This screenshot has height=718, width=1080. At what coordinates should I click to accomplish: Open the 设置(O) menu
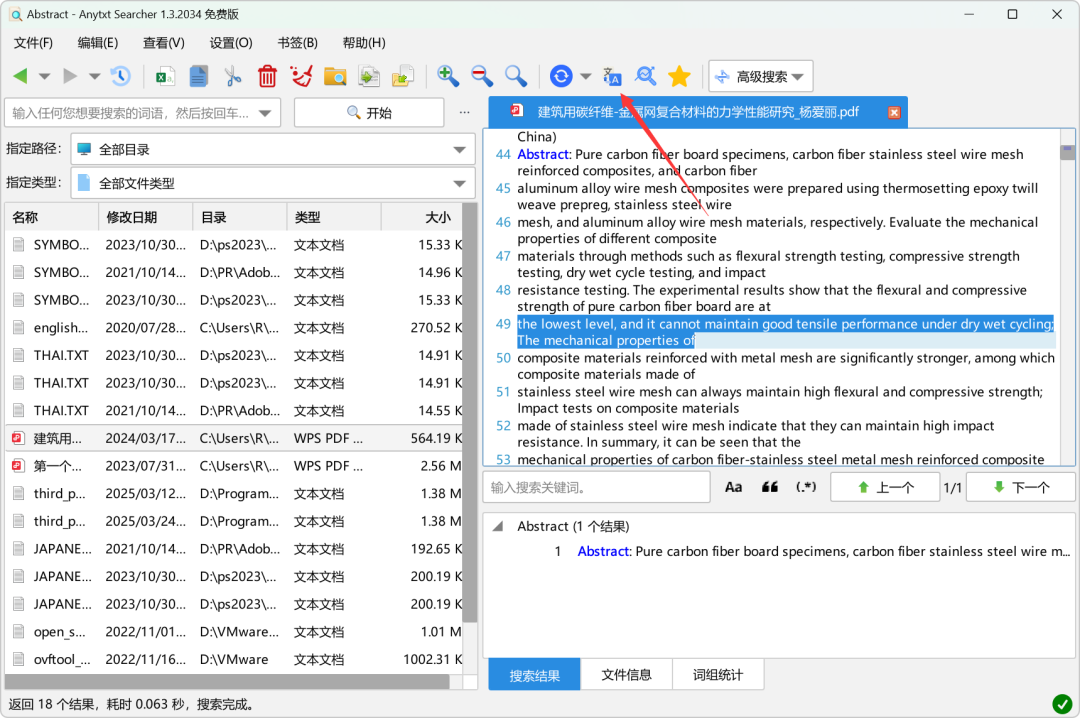231,43
